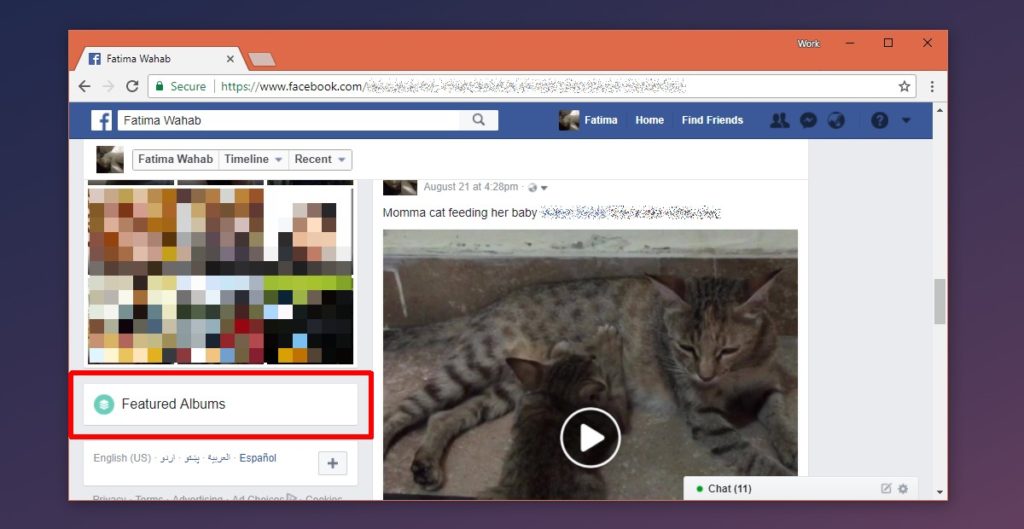Go to Home in Facebook header
Viewport: 1024px width, 529px height.
point(649,120)
